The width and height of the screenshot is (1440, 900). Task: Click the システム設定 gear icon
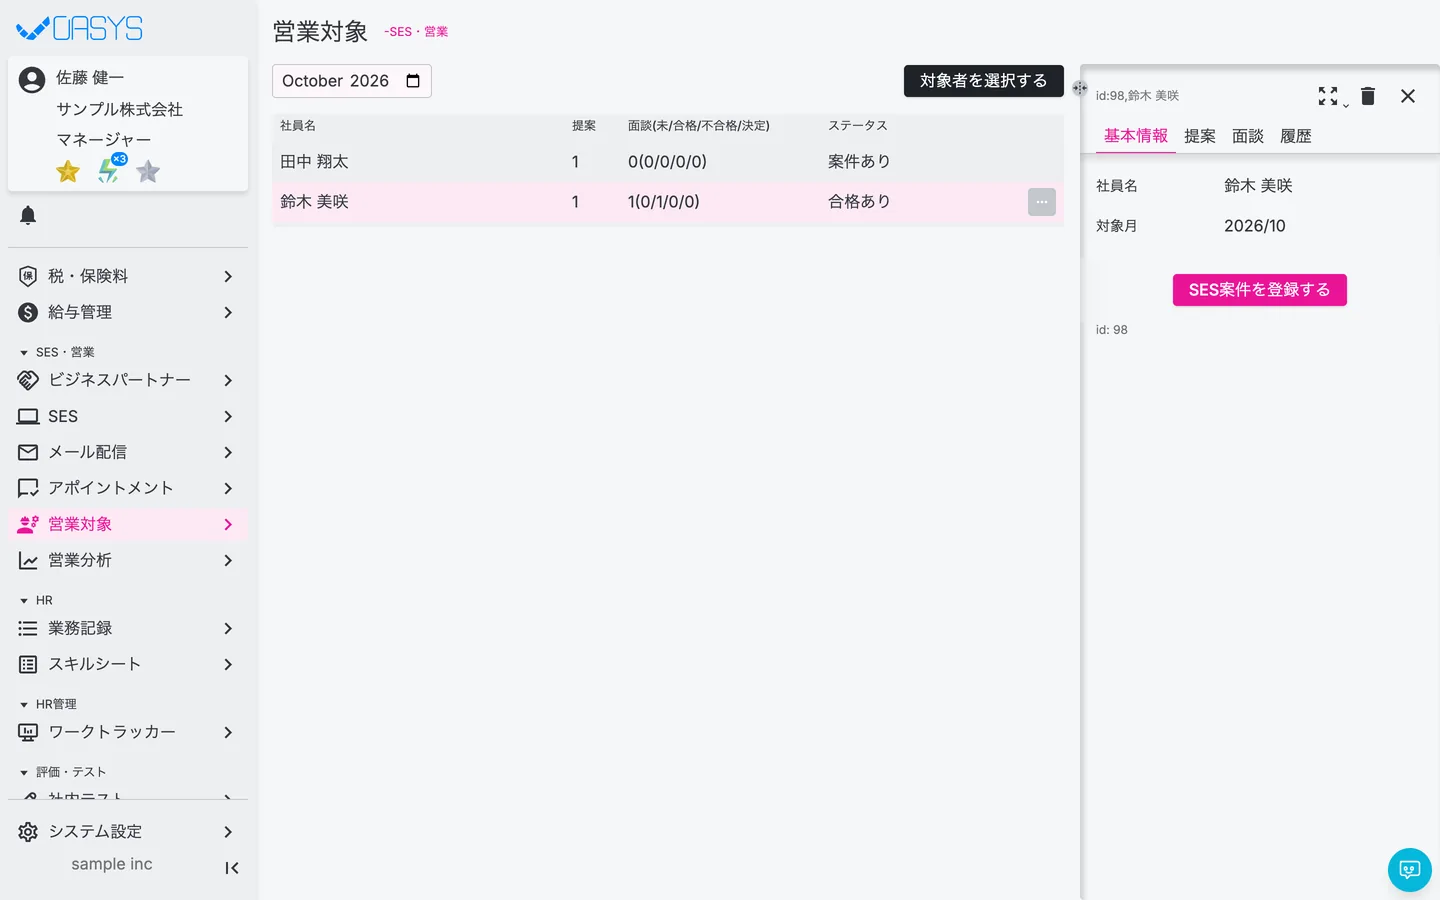pyautogui.click(x=28, y=832)
